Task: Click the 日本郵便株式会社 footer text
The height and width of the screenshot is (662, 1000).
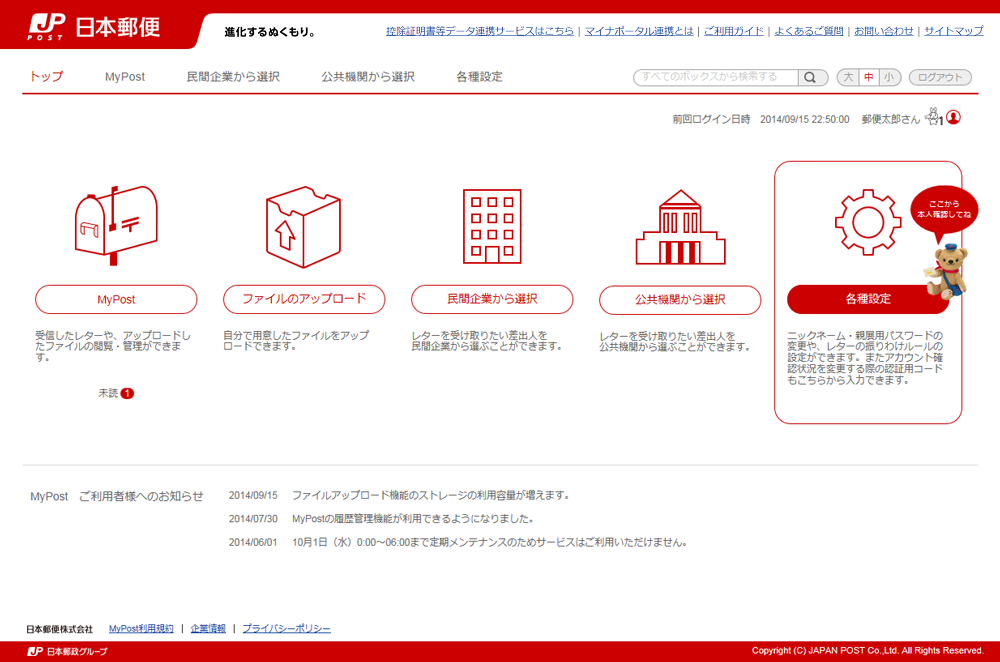Action: [x=59, y=629]
